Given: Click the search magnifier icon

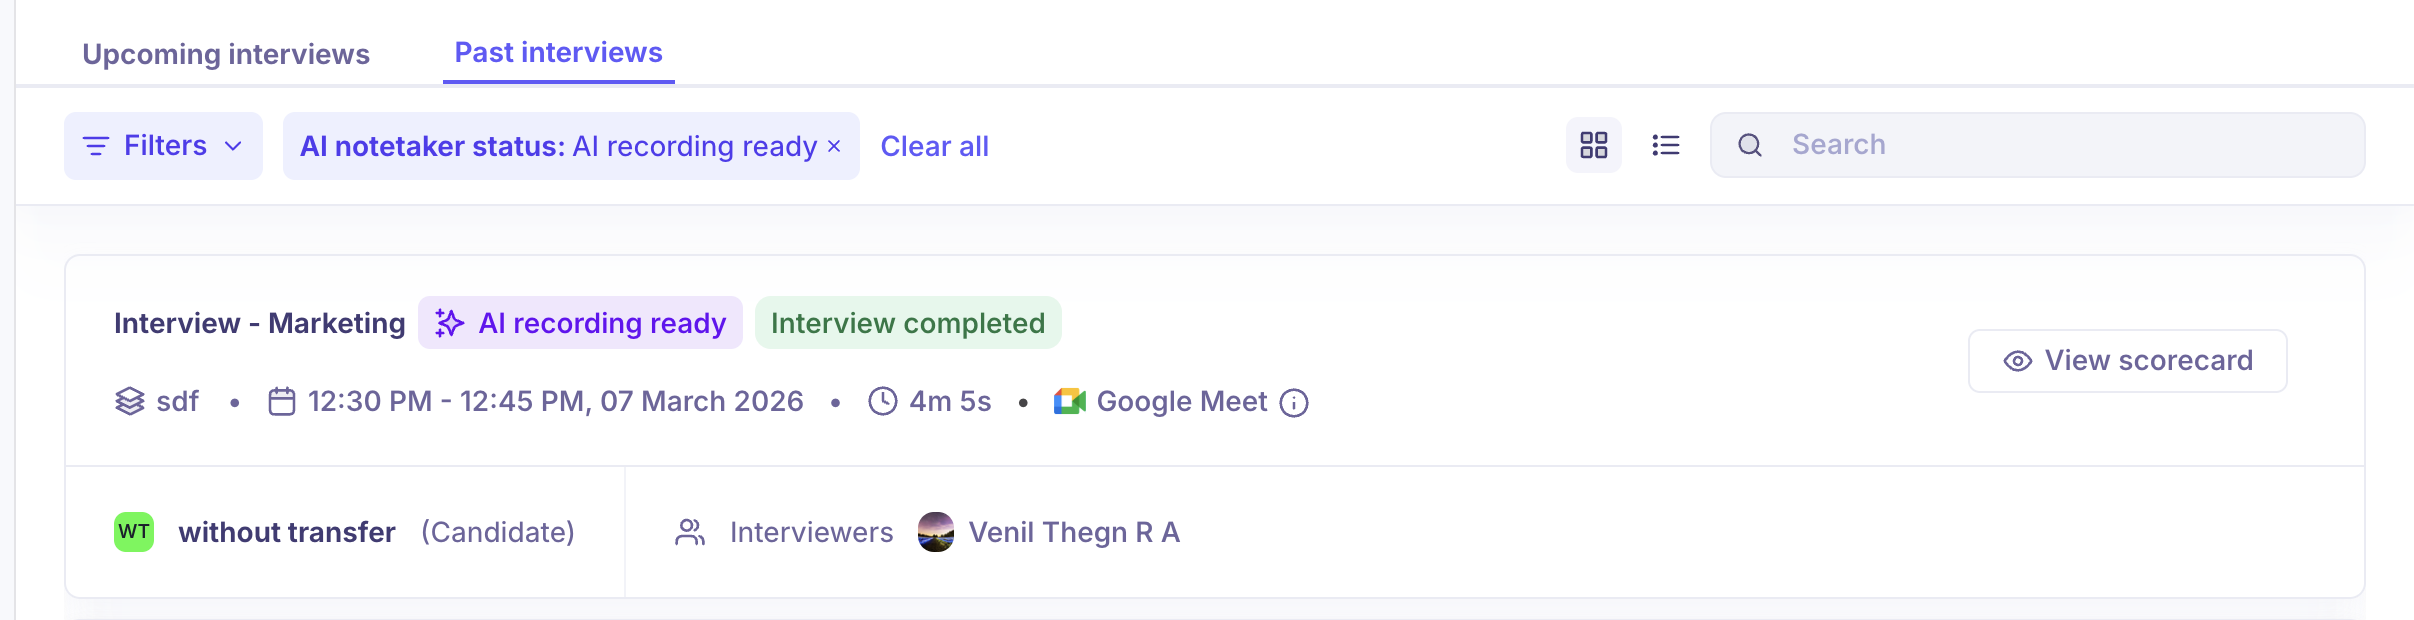Looking at the screenshot, I should [x=1749, y=145].
